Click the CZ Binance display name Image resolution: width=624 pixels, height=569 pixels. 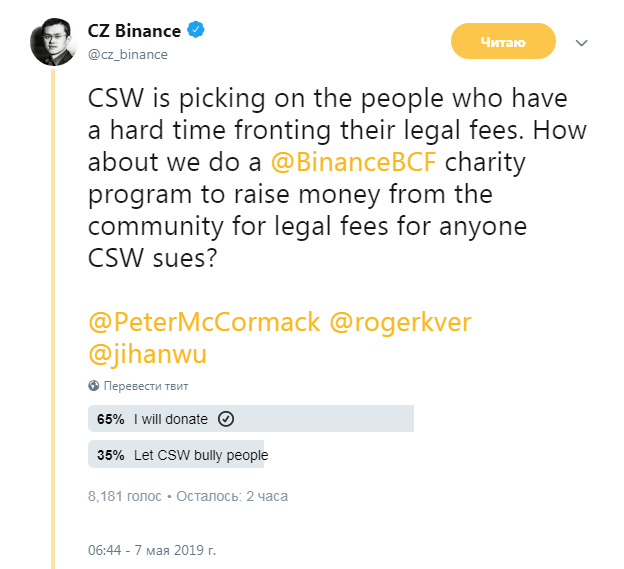tap(134, 31)
